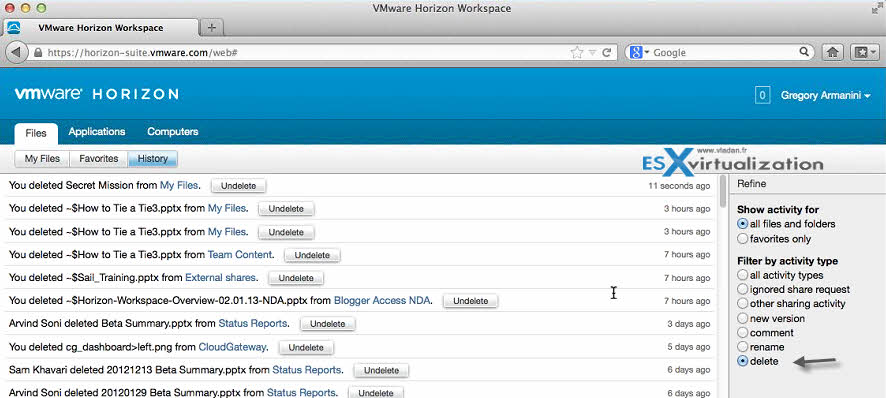Filter by ignored share request
886x398 pixels.
pos(743,289)
